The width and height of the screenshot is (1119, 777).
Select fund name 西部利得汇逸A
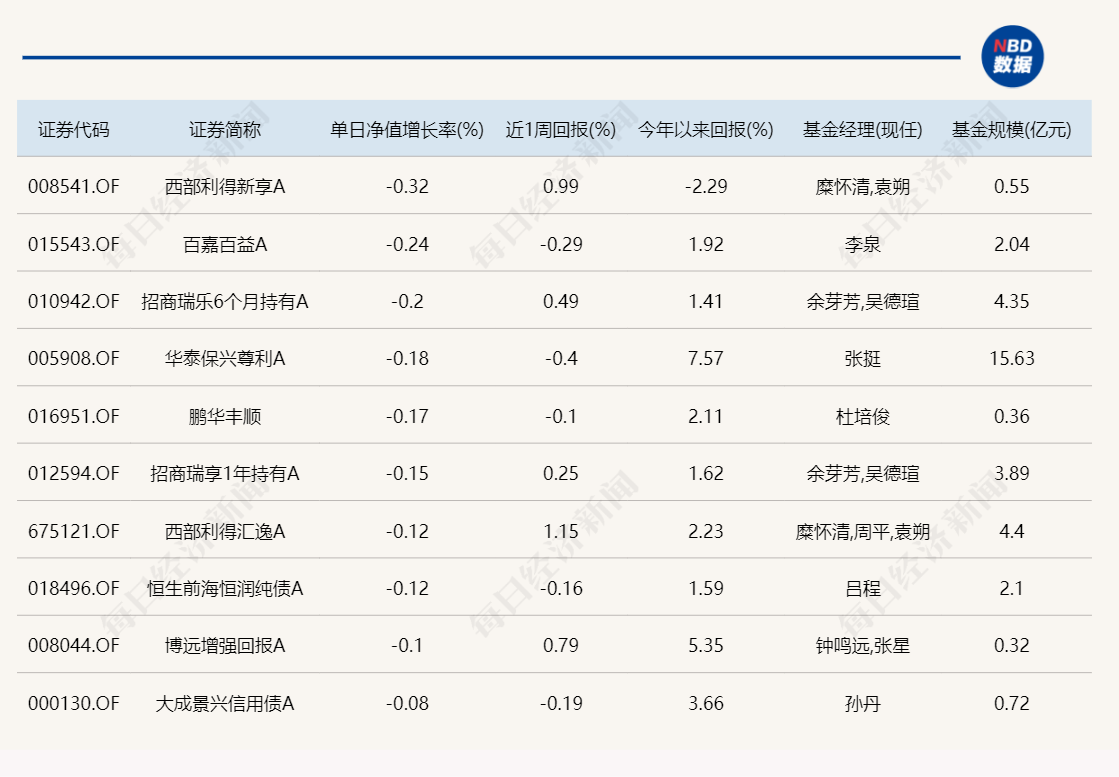(x=225, y=532)
